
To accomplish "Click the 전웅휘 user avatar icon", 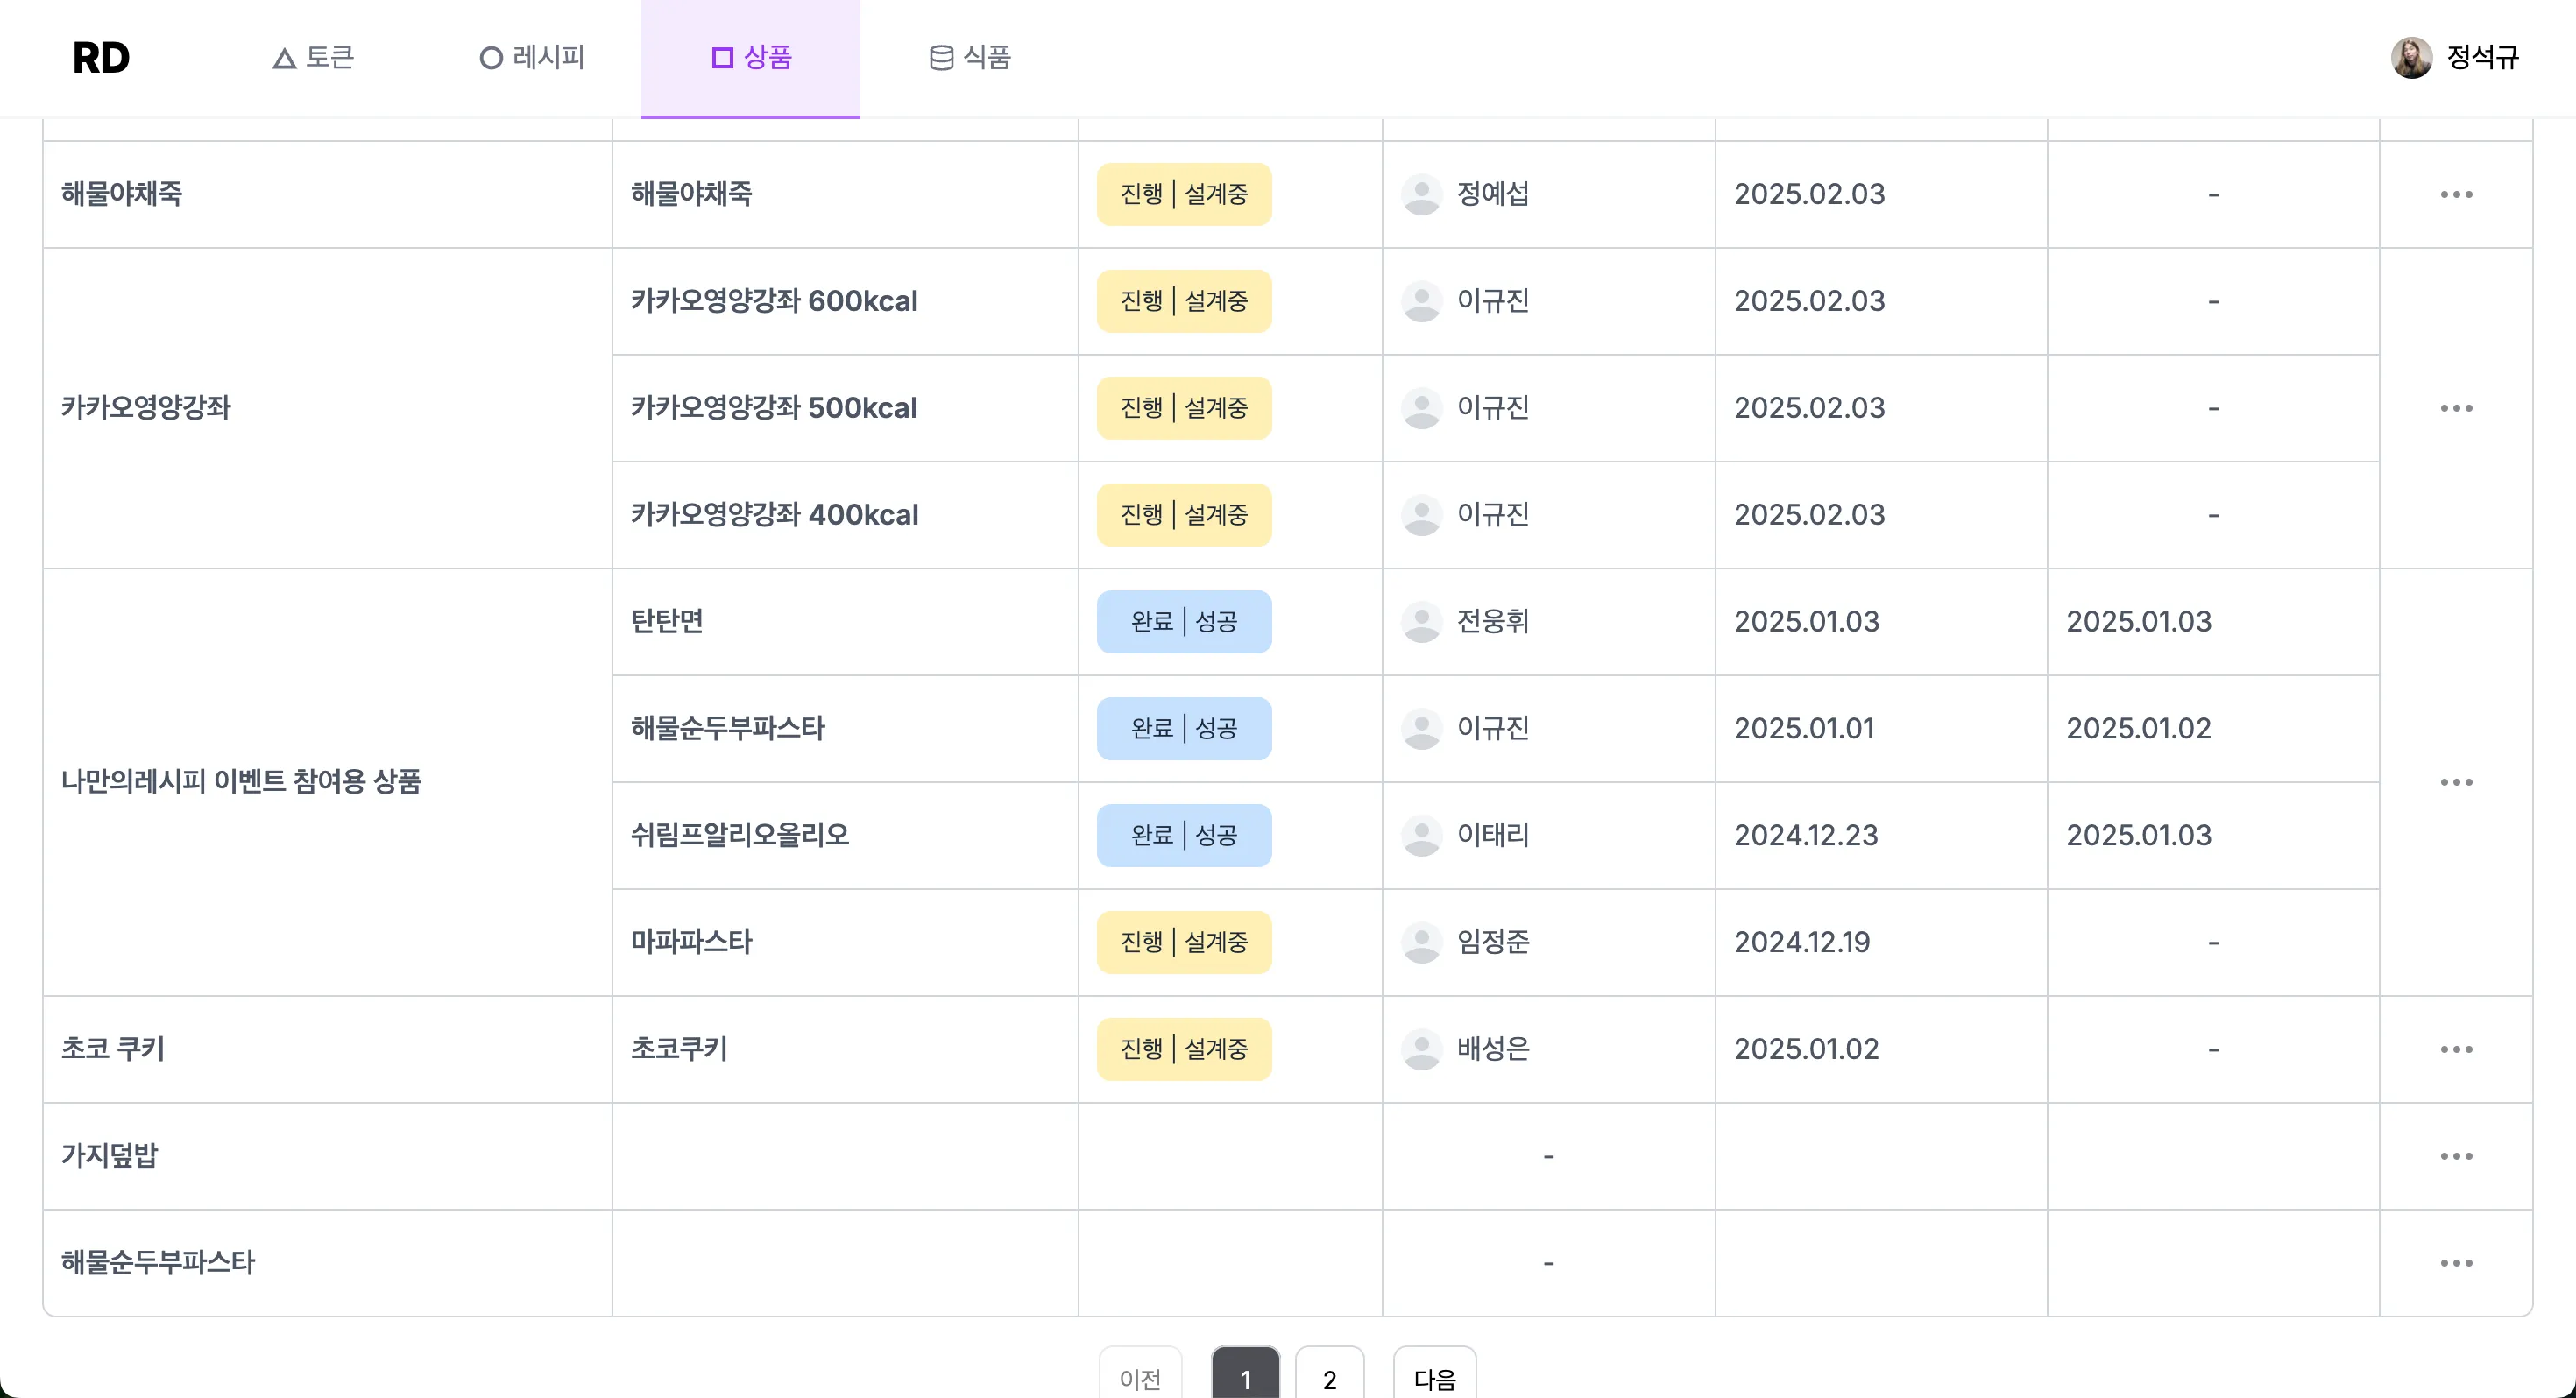I will tap(1421, 622).
